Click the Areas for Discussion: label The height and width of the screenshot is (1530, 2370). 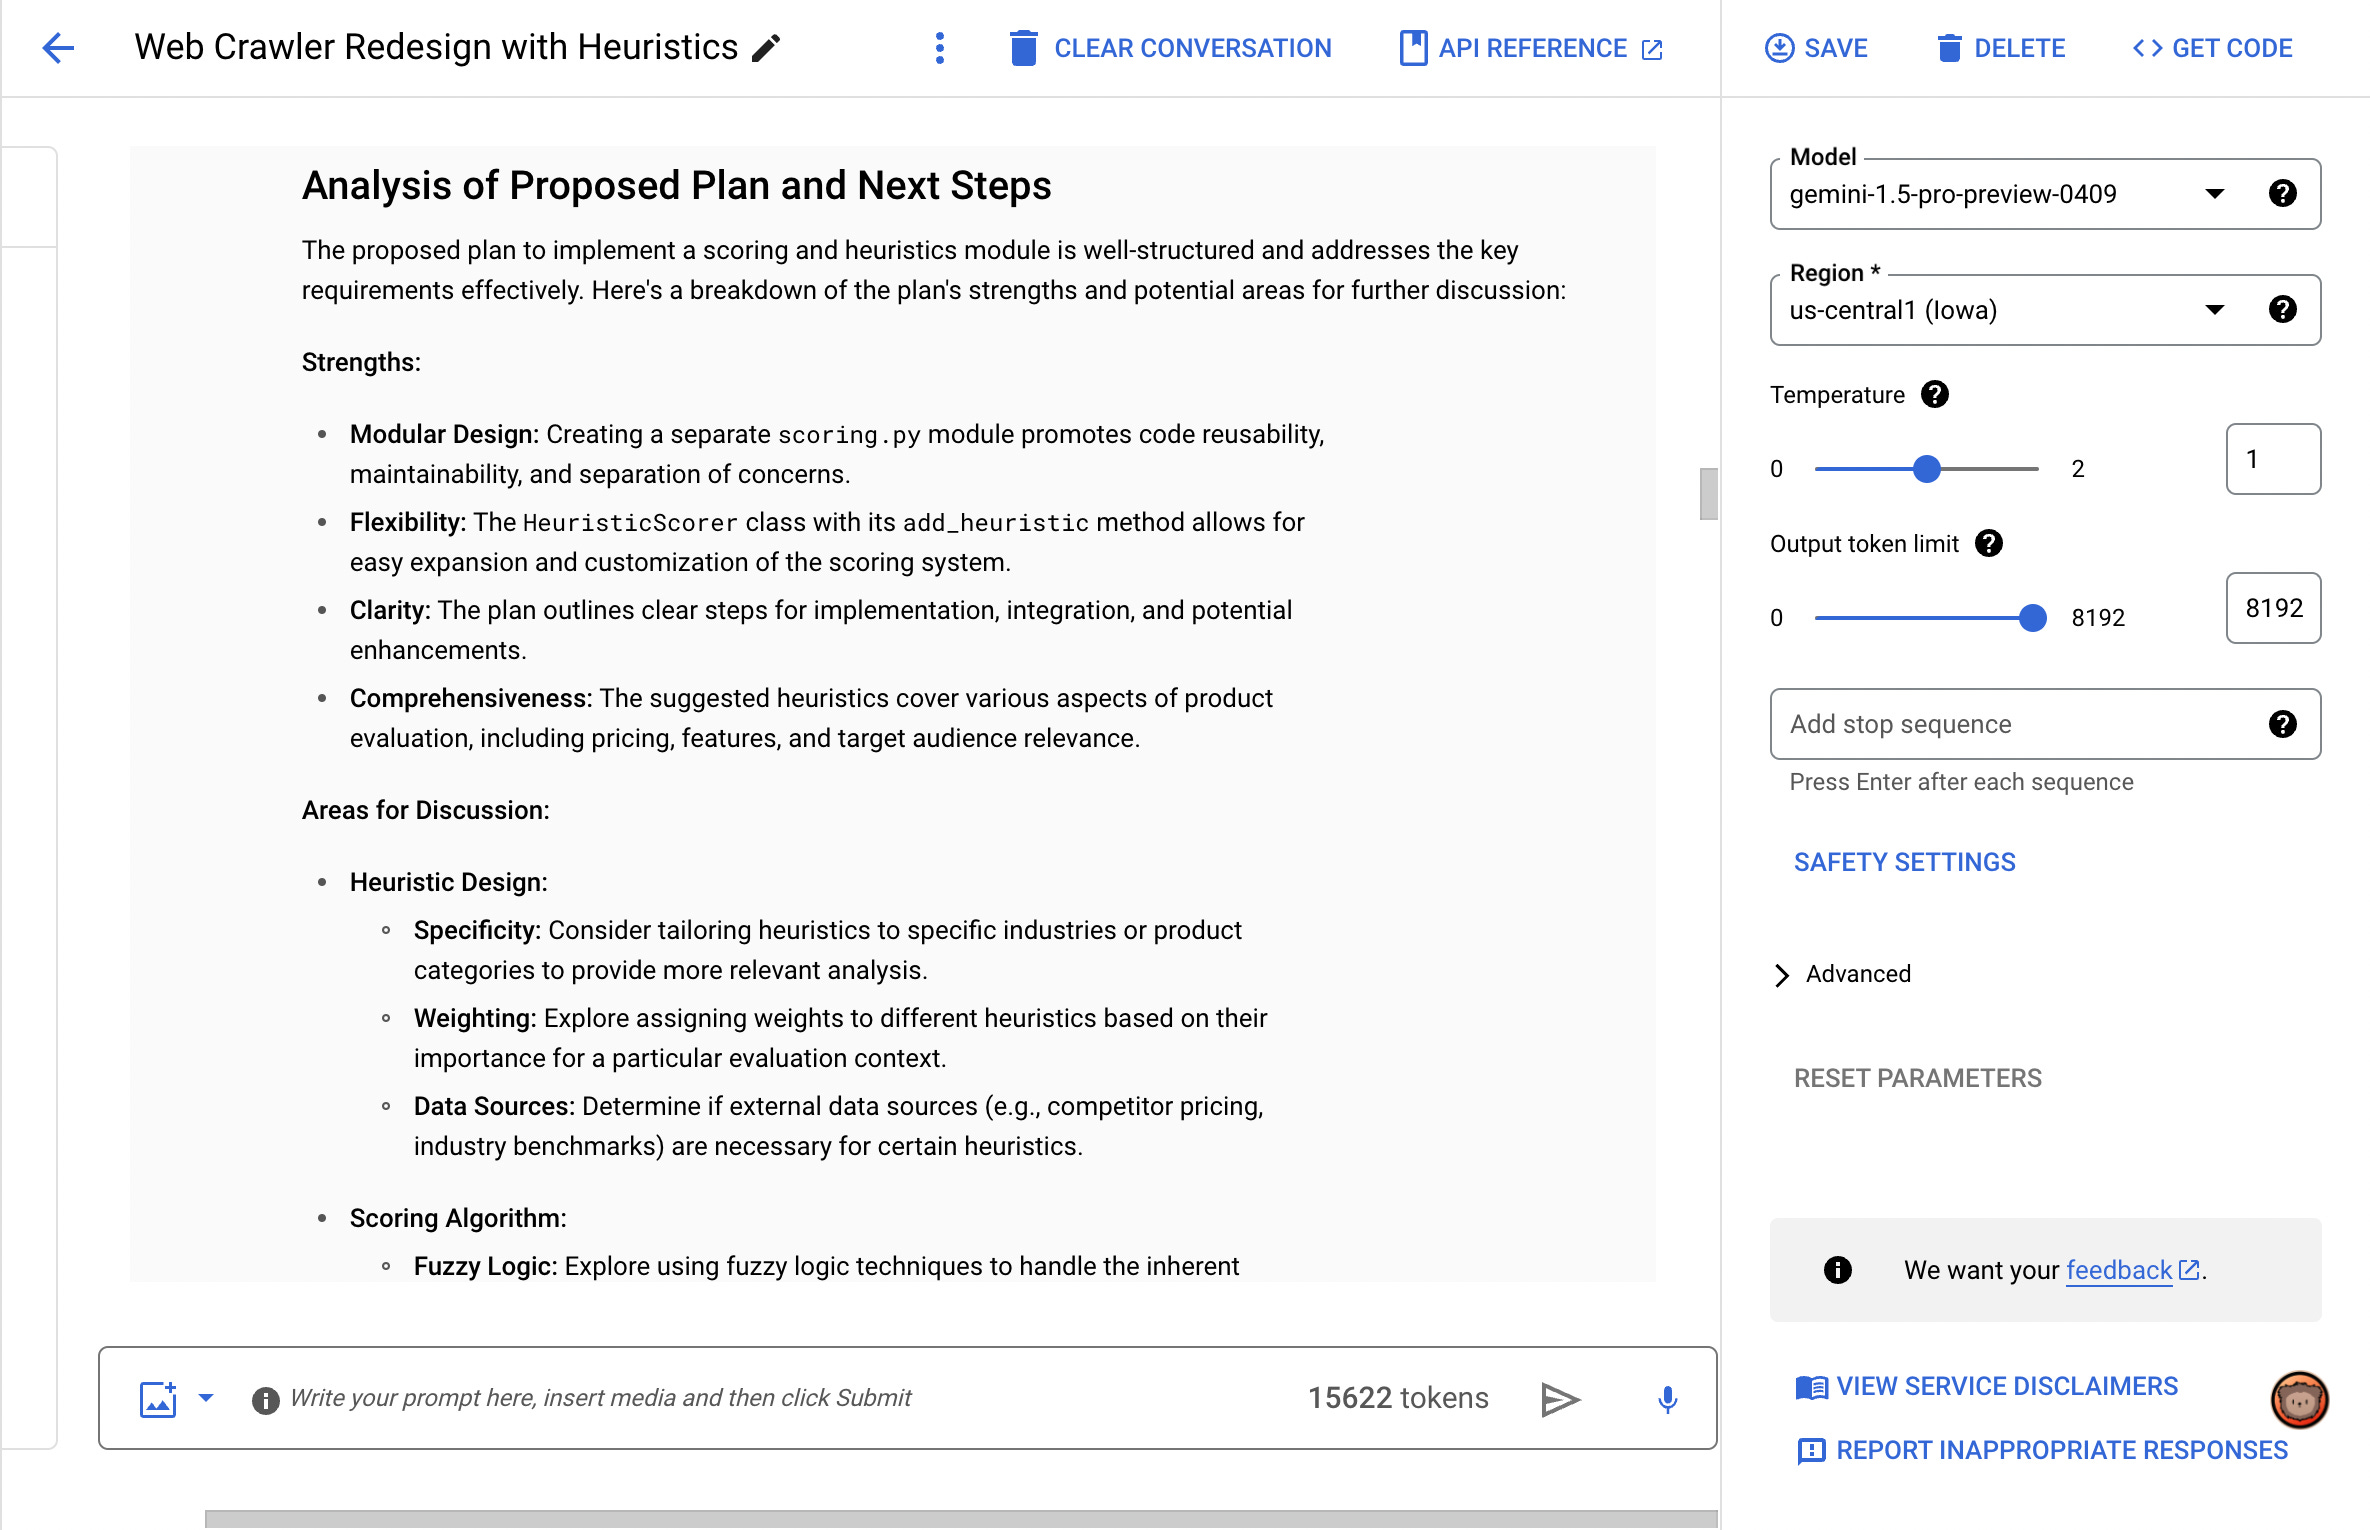425,810
